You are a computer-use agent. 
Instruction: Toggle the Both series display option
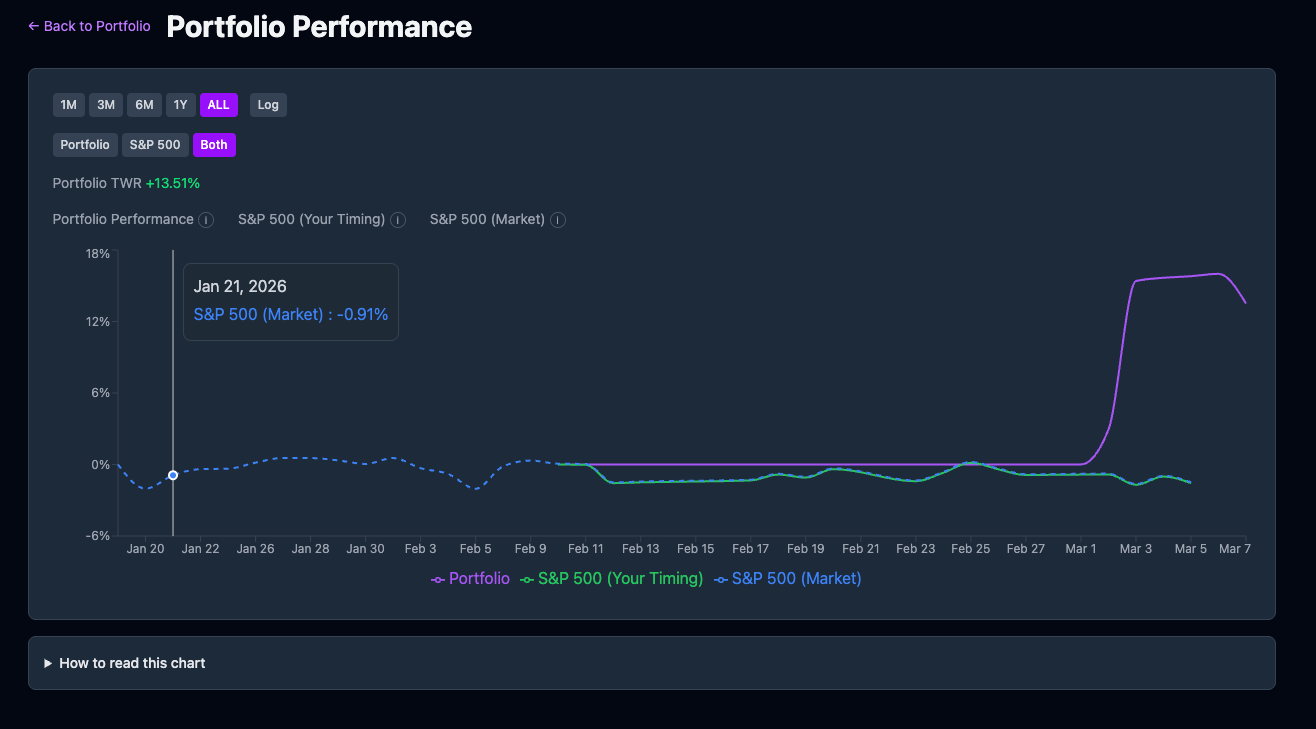click(x=214, y=144)
